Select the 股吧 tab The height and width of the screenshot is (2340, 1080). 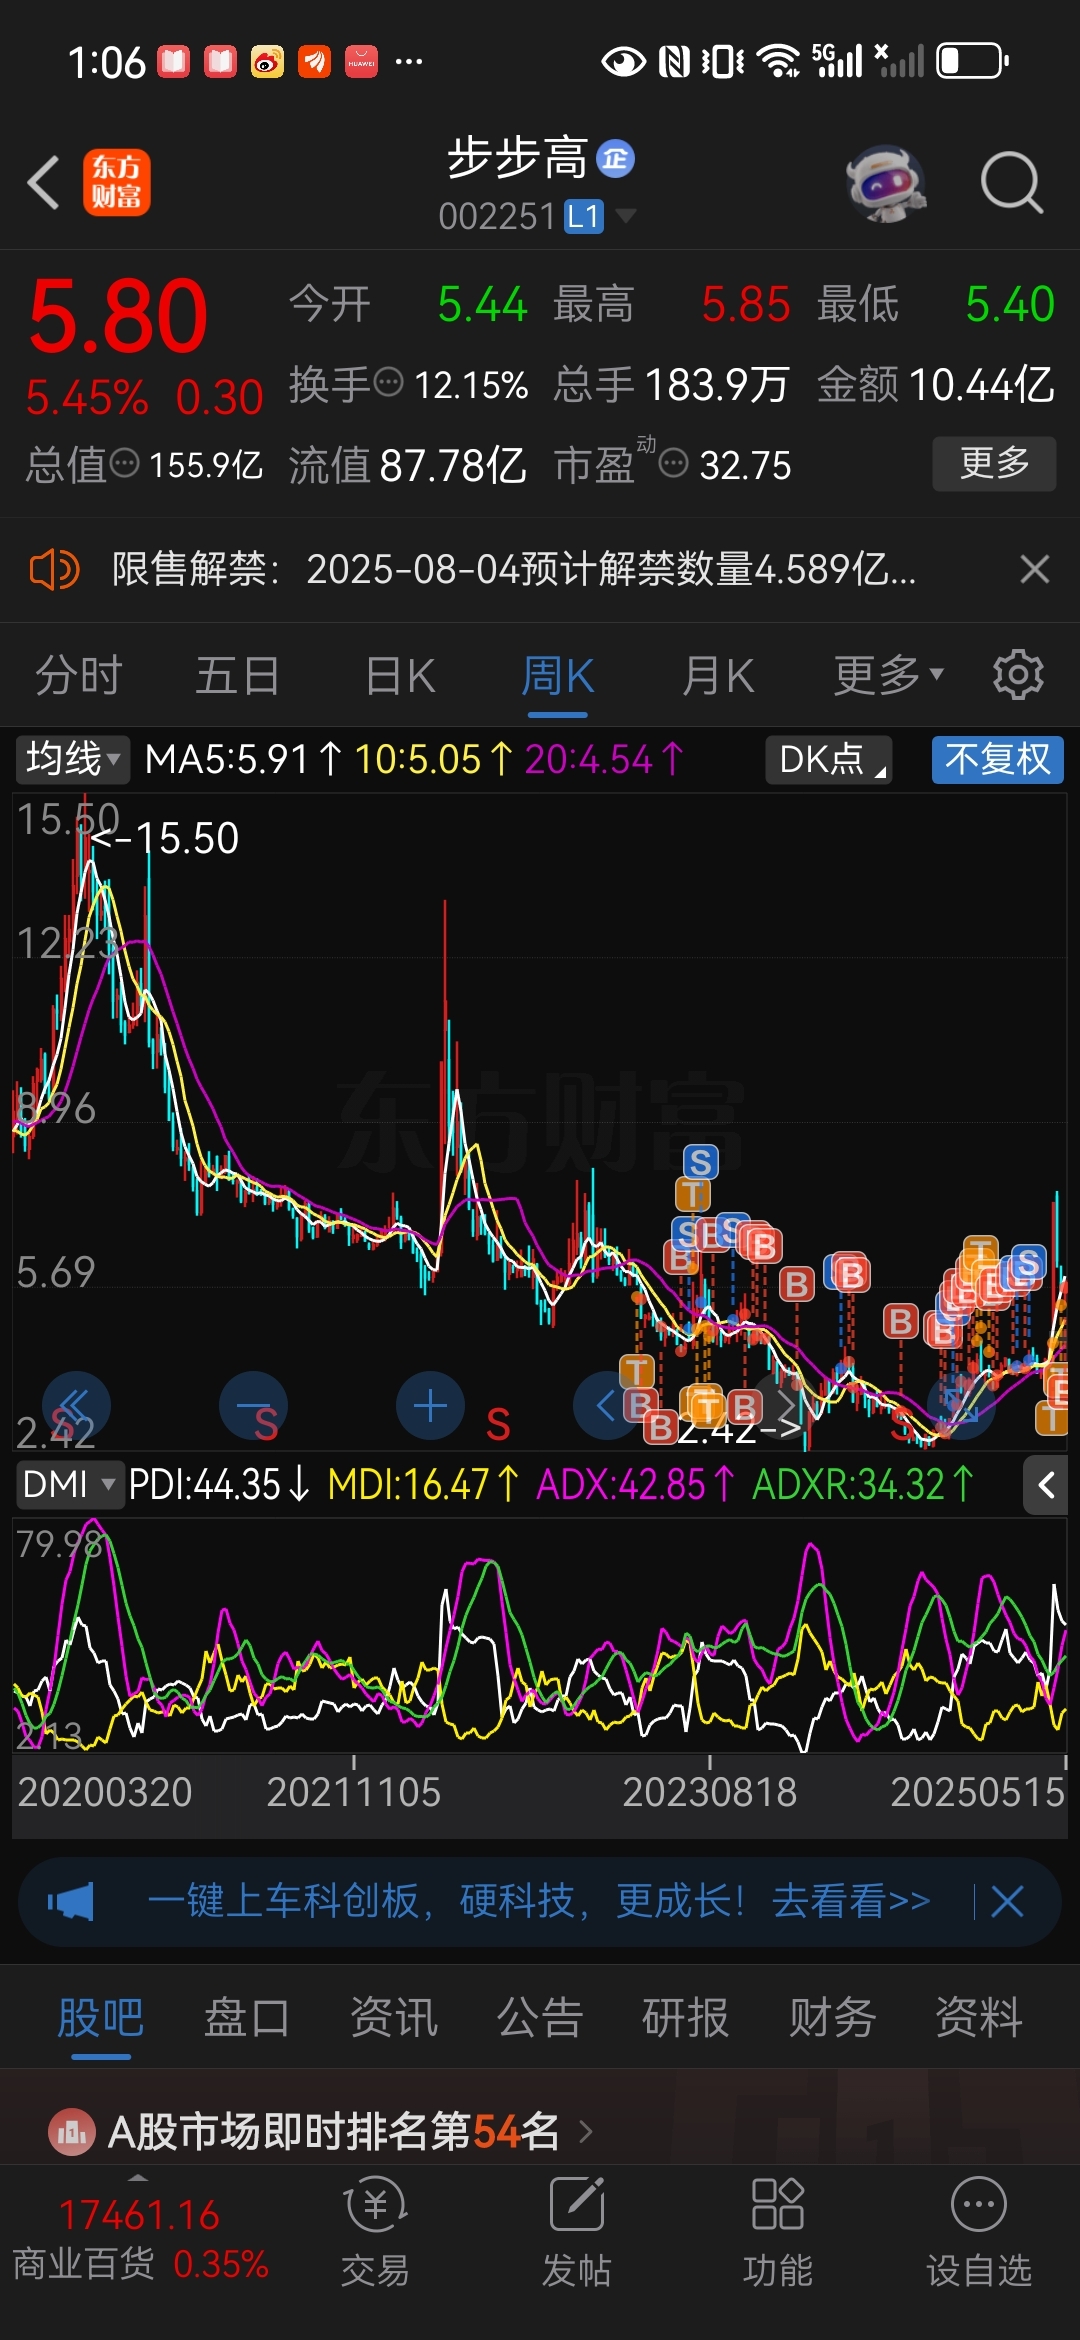[x=100, y=2017]
